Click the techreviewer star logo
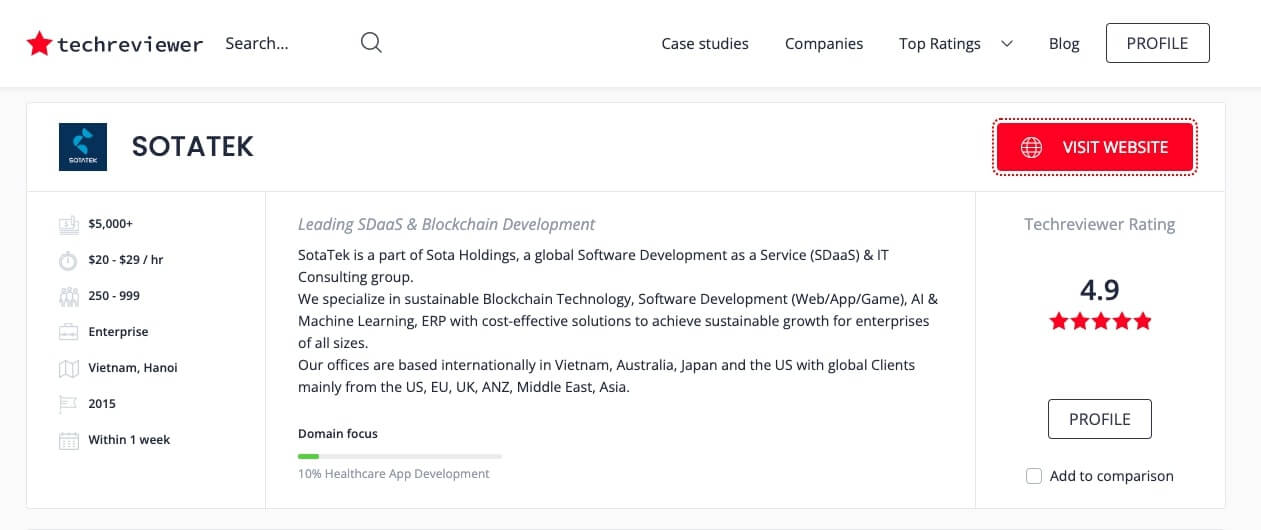Screen dimensions: 1261x530 coord(39,43)
